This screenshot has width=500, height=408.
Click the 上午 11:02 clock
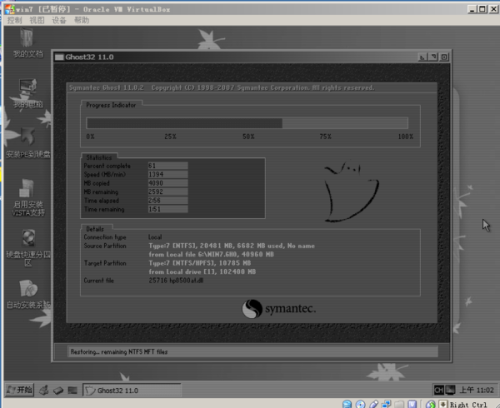pos(477,390)
